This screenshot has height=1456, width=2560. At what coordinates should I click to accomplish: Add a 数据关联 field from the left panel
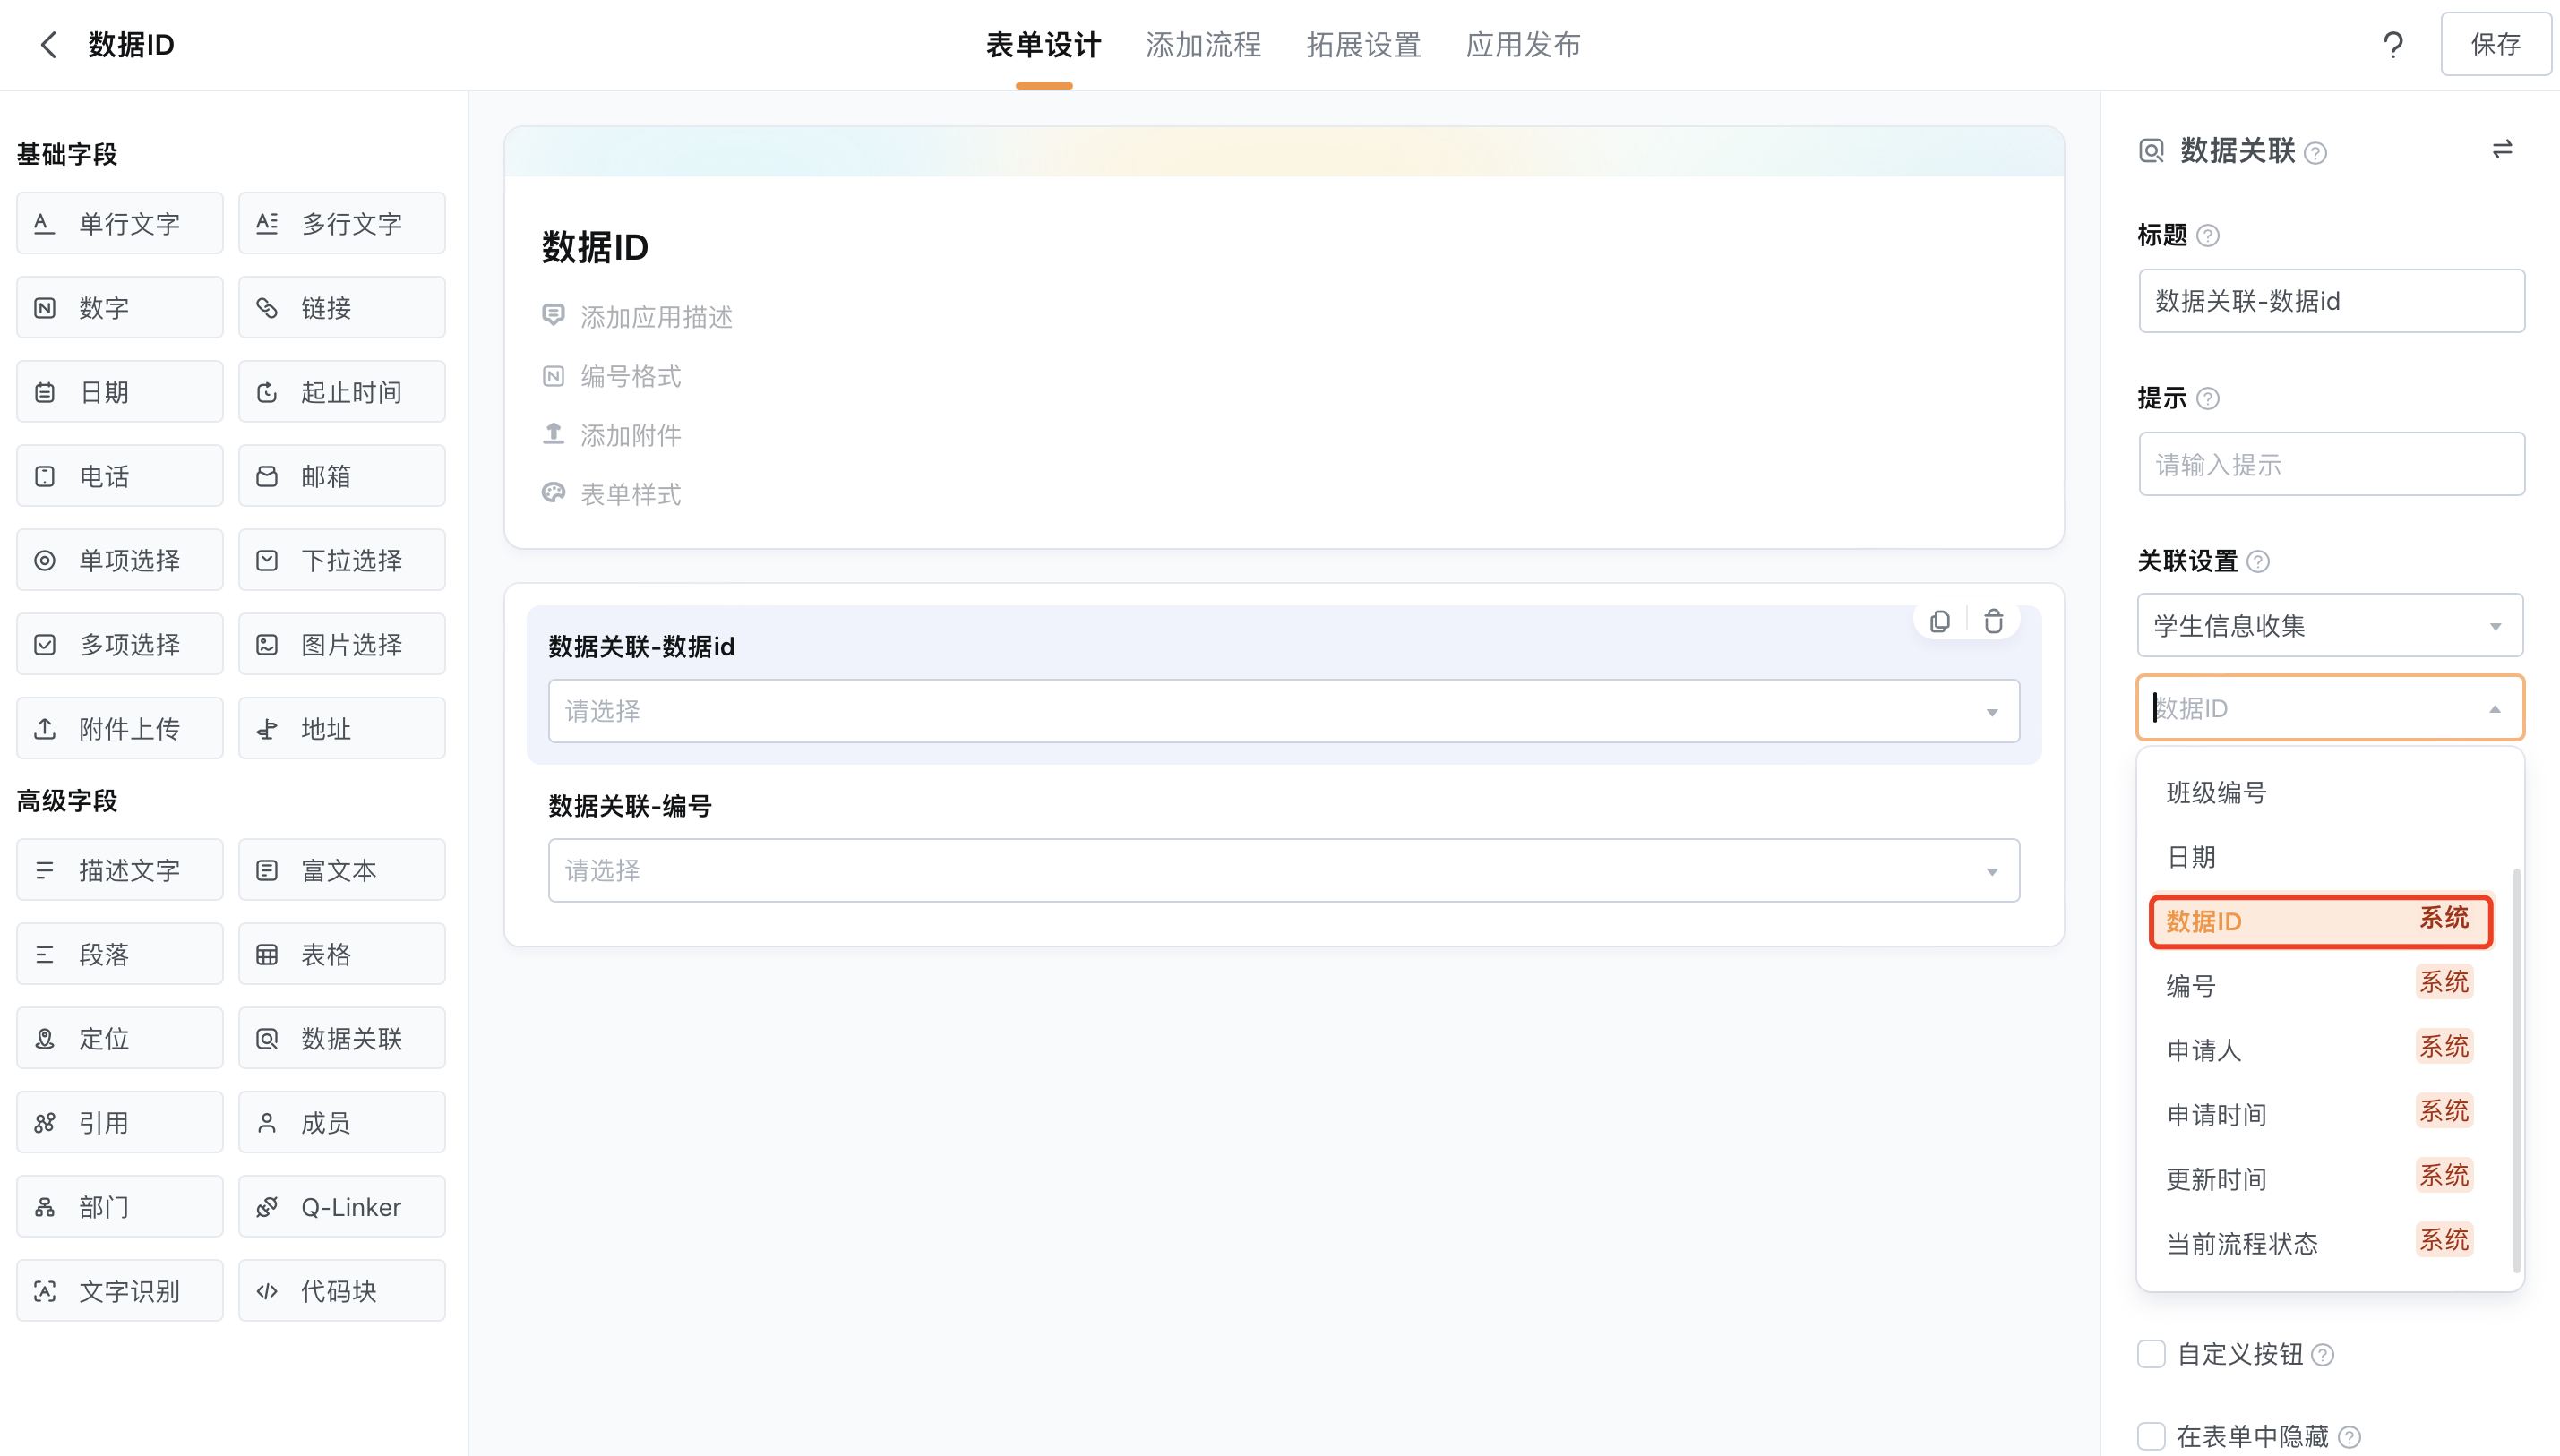point(342,1037)
